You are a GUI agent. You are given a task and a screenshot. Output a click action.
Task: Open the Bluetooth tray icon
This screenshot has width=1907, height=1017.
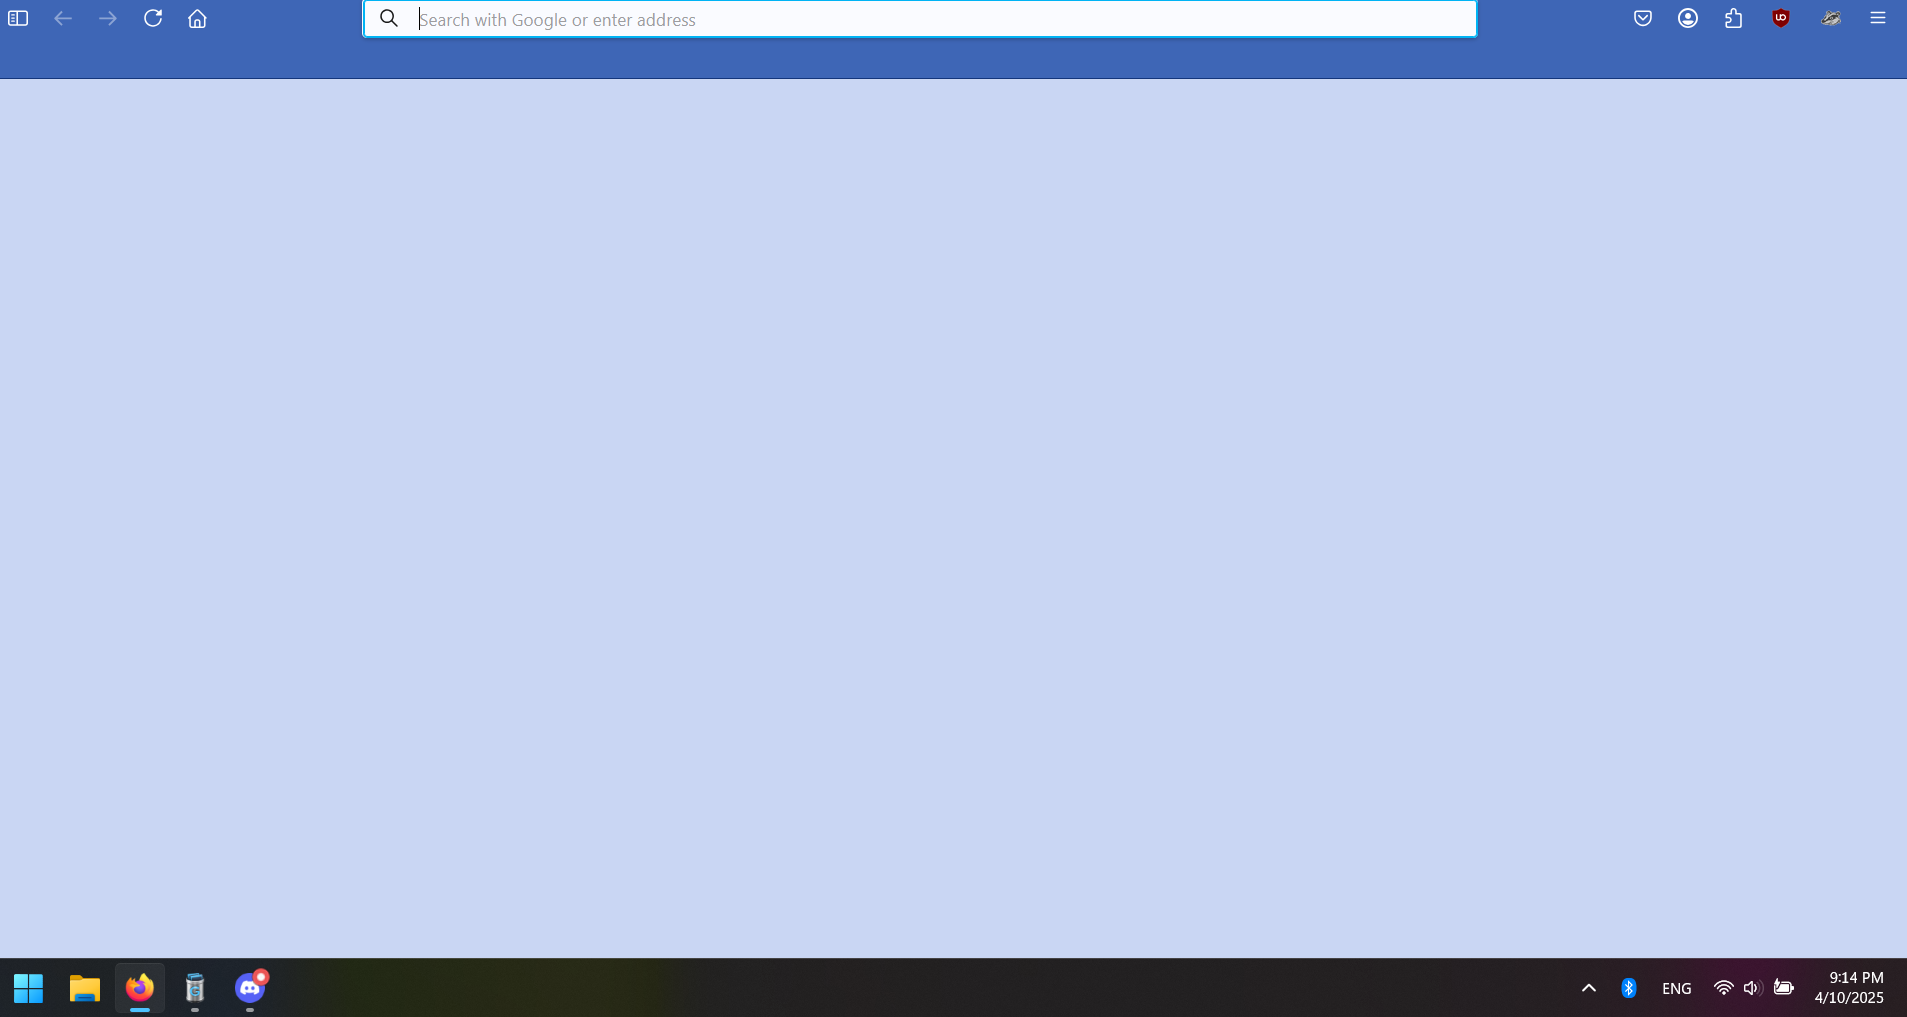(x=1629, y=988)
